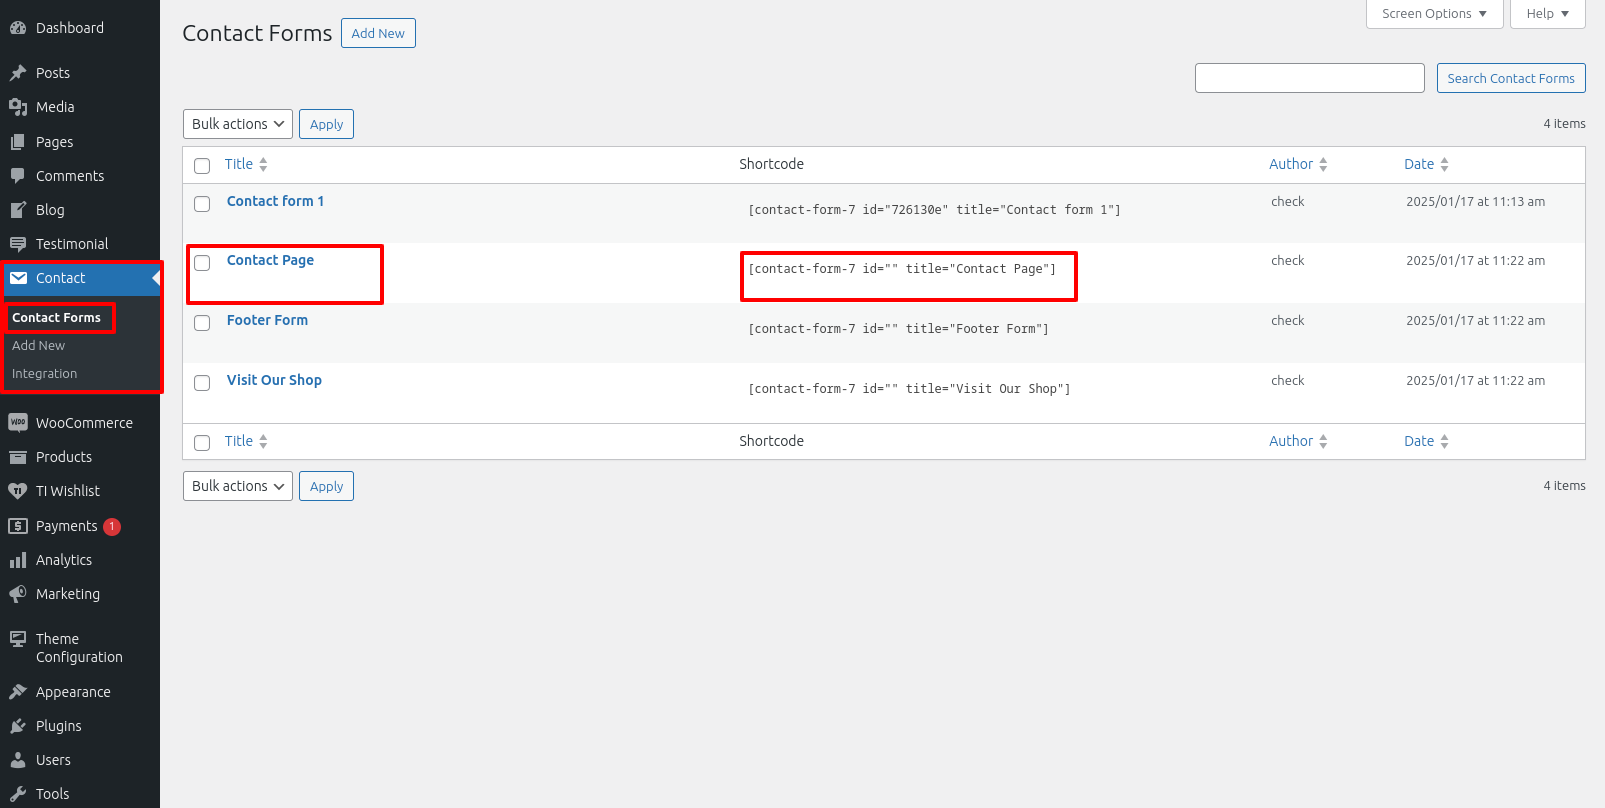The width and height of the screenshot is (1605, 808).
Task: Focus the contact forms search field
Action: tap(1309, 78)
